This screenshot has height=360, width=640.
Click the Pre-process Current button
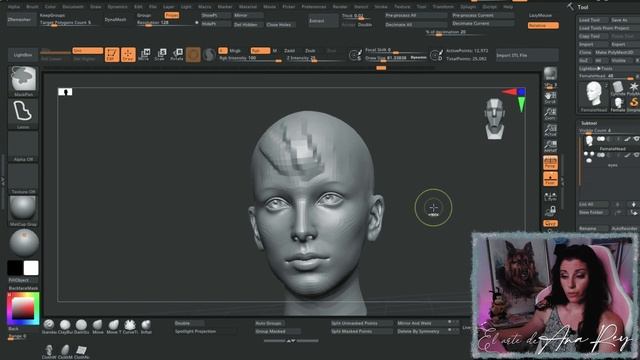[482, 15]
